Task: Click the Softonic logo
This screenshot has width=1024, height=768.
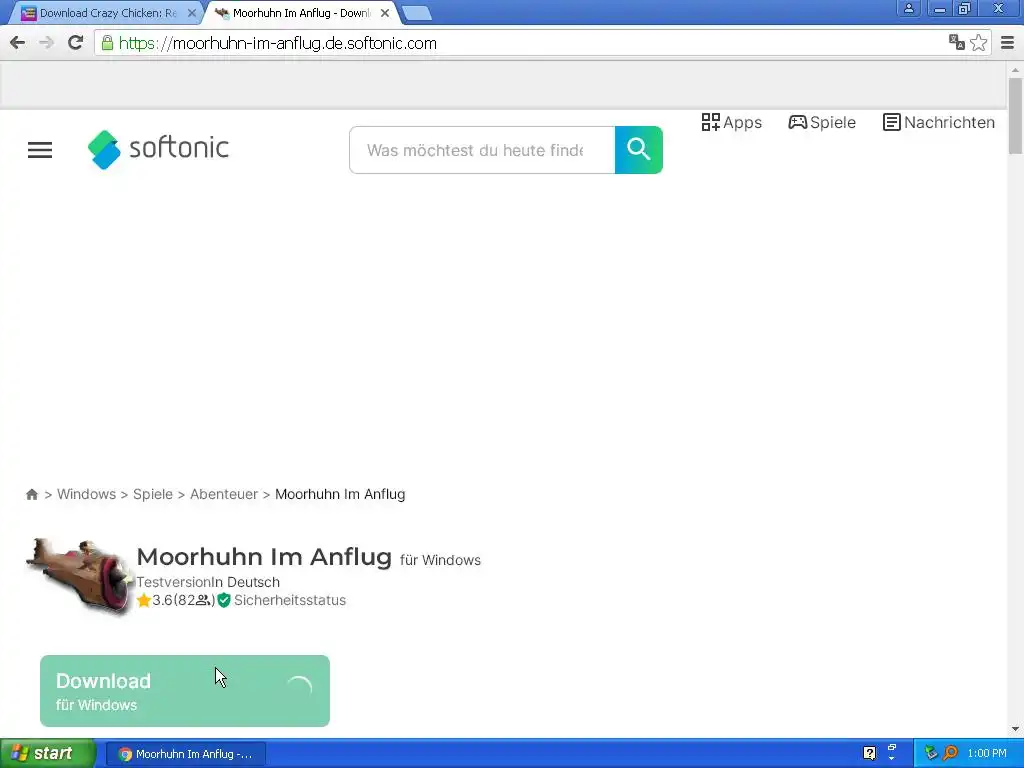Action: tap(158, 149)
